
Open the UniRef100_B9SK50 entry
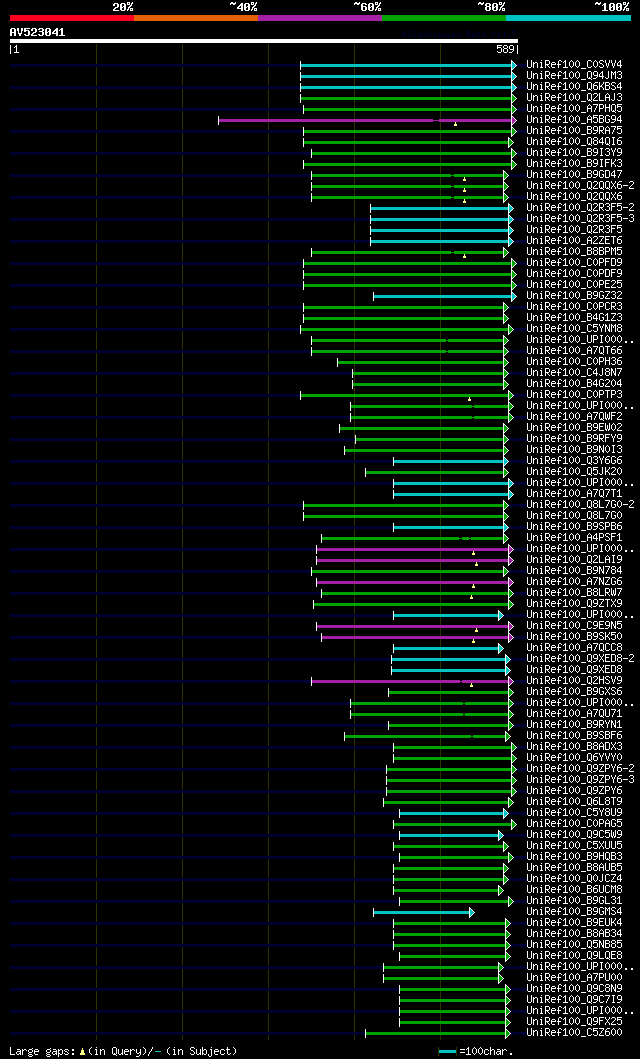coord(575,637)
